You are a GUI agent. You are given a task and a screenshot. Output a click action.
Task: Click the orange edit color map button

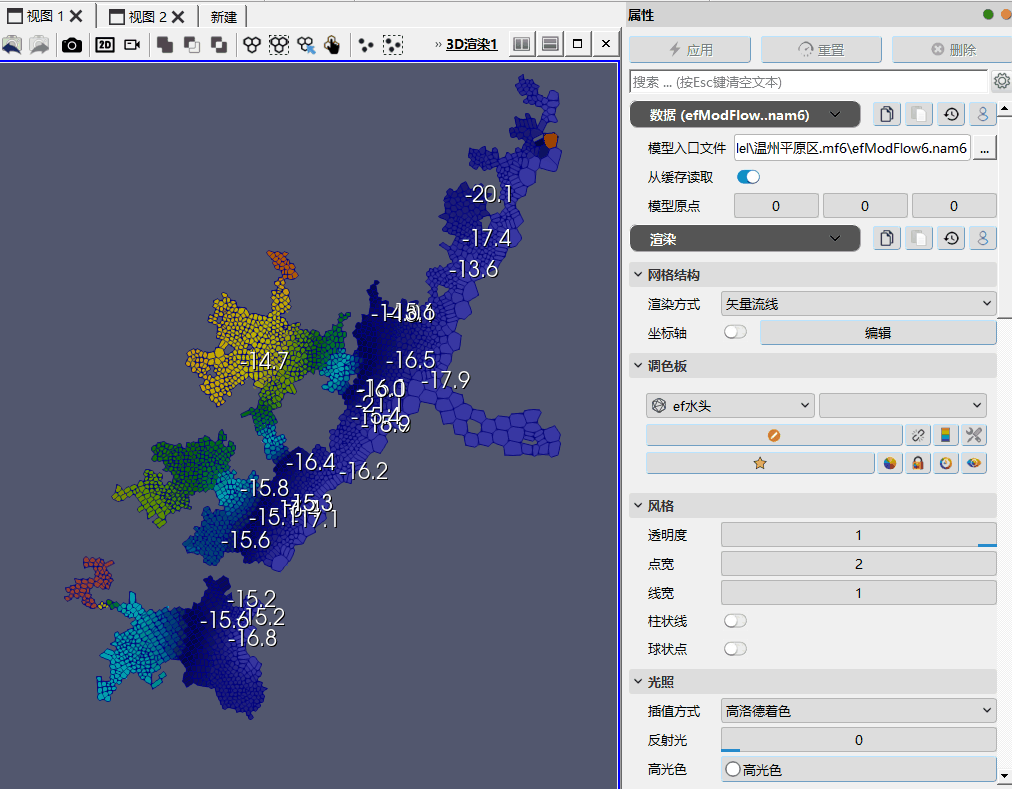[774, 436]
